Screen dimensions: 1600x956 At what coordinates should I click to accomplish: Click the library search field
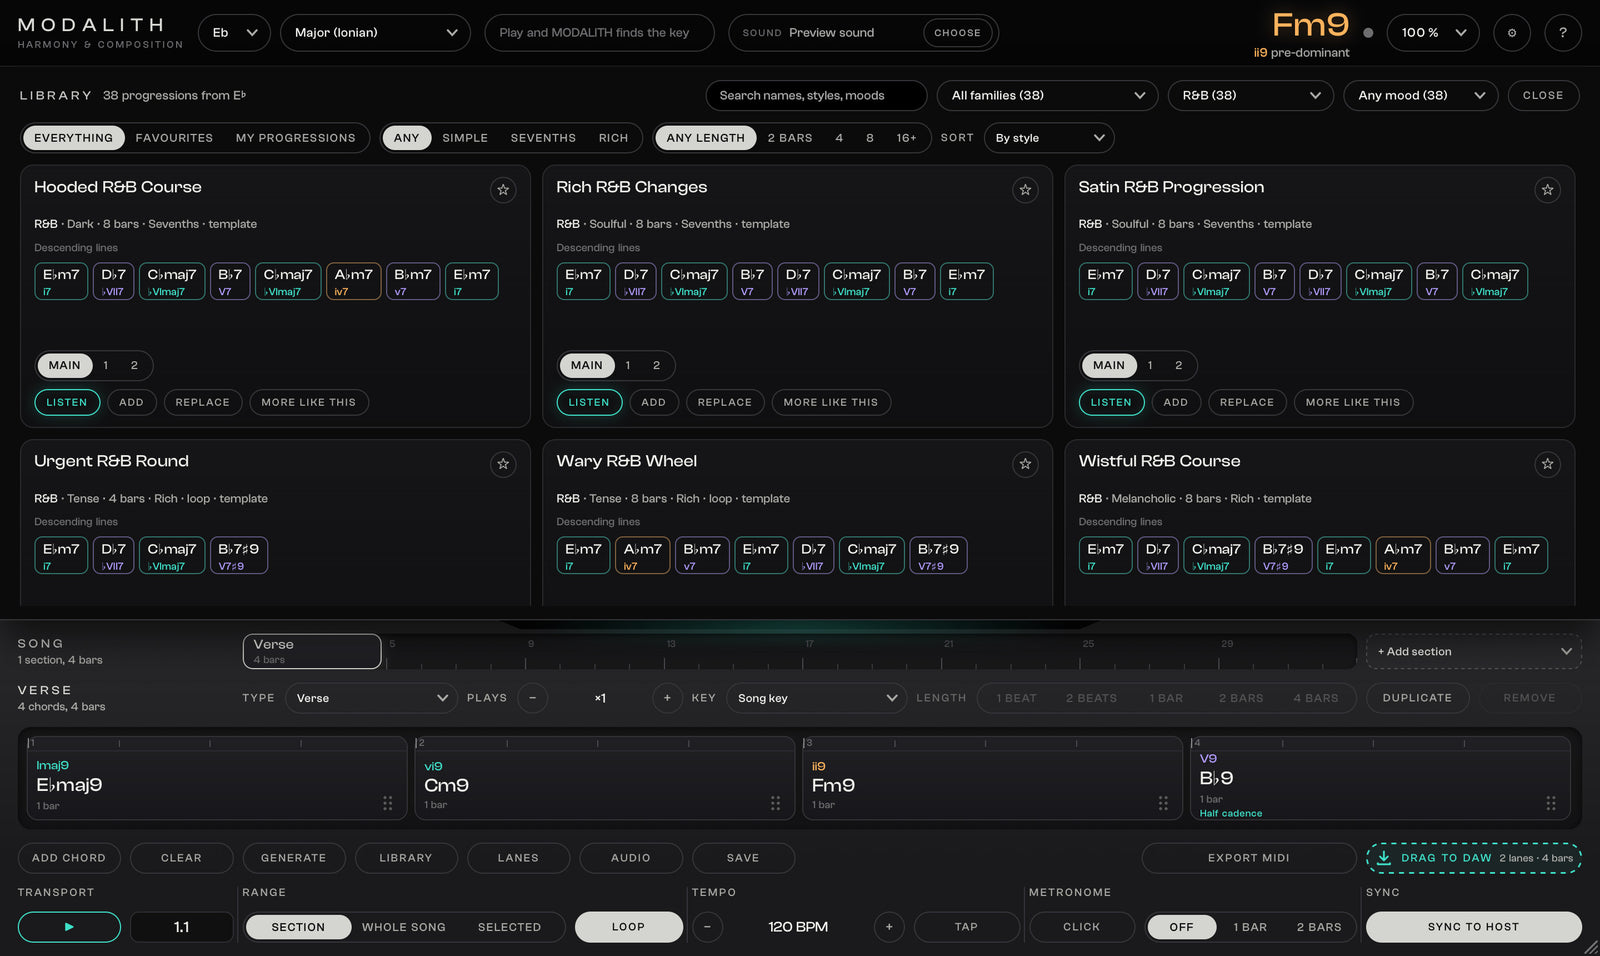[x=816, y=95]
